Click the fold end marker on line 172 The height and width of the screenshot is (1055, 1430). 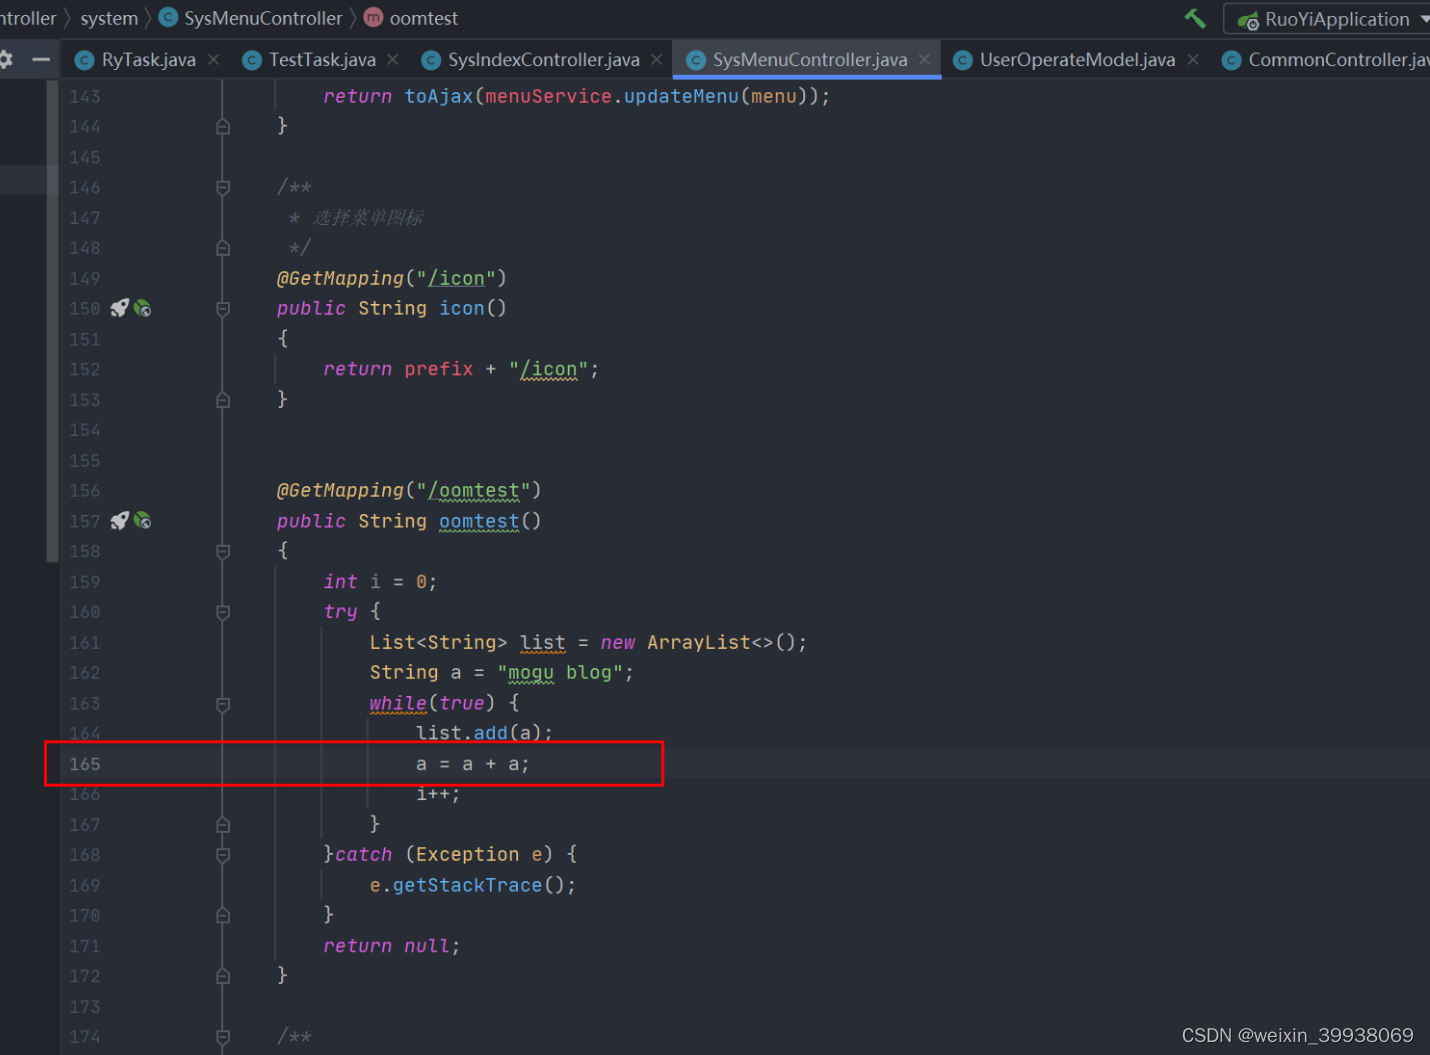coord(223,976)
